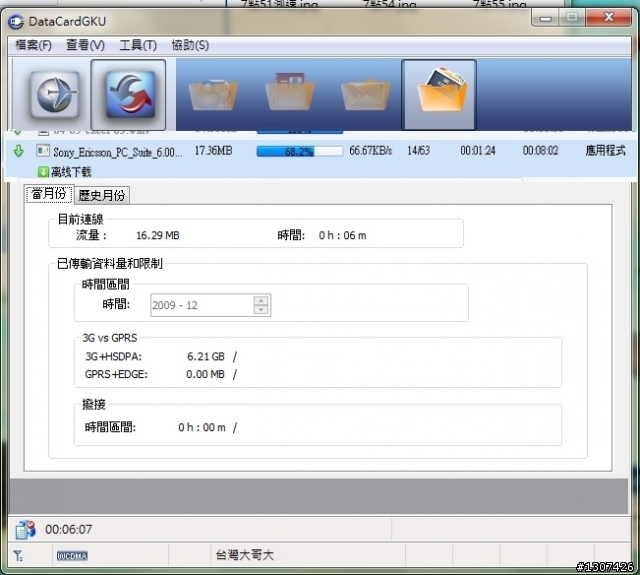Click the 离线下载 green icon
The image size is (640, 575).
[43, 172]
